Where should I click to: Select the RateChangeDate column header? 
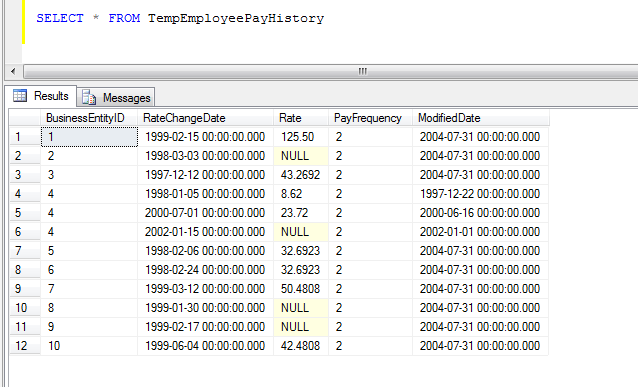tap(205, 118)
